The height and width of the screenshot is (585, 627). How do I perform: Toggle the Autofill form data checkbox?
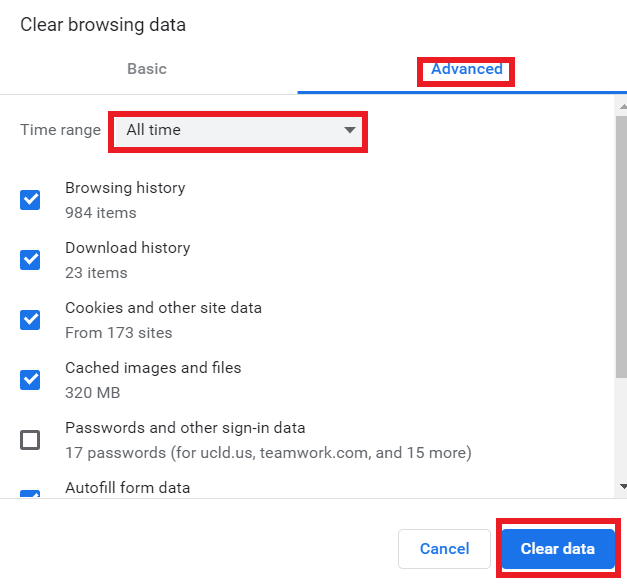click(31, 494)
